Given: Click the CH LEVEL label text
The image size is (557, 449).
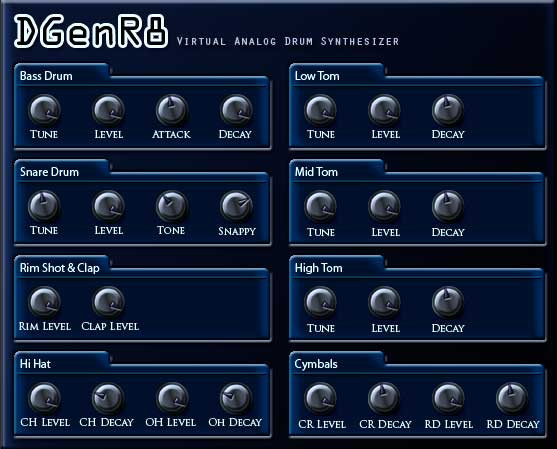Looking at the screenshot, I should [x=45, y=422].
